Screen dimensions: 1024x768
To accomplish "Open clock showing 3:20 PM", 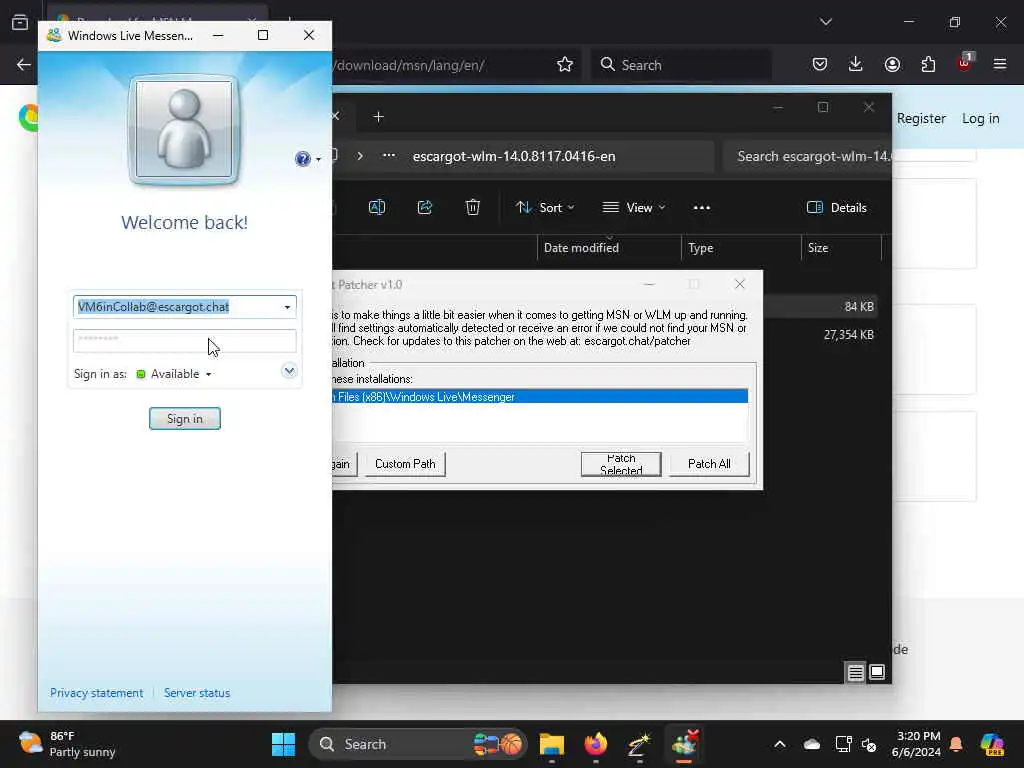I will (x=916, y=744).
